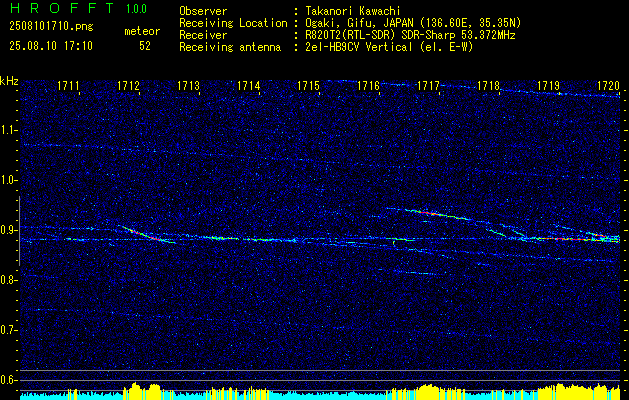This screenshot has height=400, width=629.
Task: Click the Receiving Location label
Action: coord(233,23)
